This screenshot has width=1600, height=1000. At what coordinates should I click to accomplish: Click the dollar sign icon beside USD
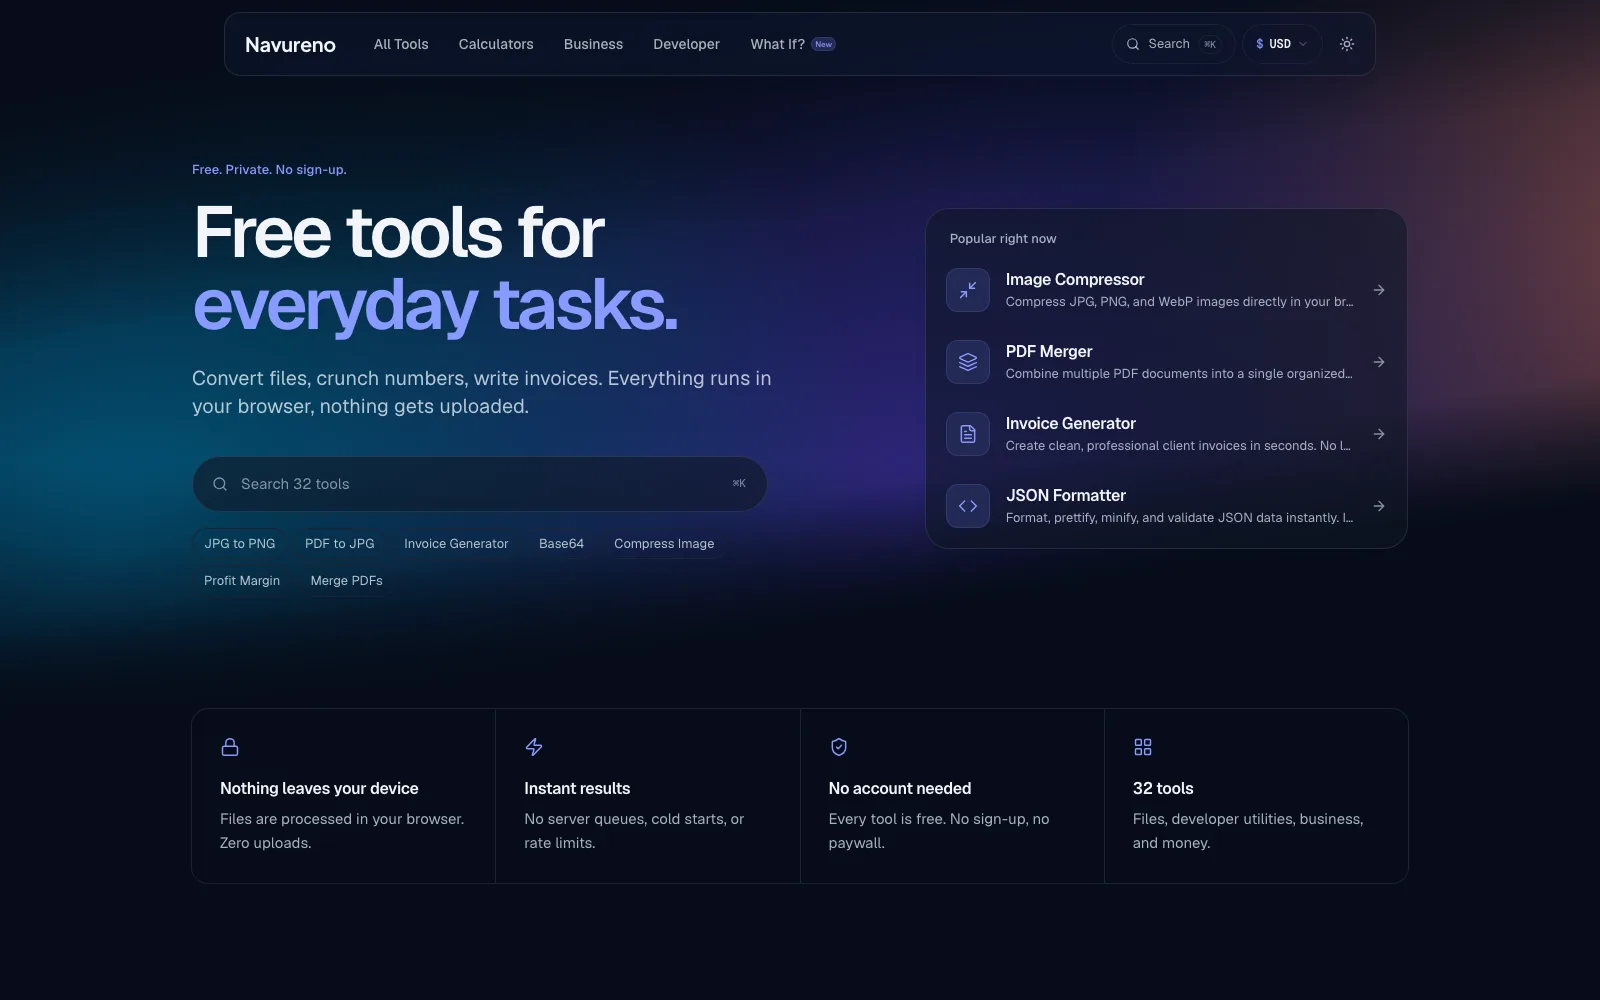(x=1260, y=44)
